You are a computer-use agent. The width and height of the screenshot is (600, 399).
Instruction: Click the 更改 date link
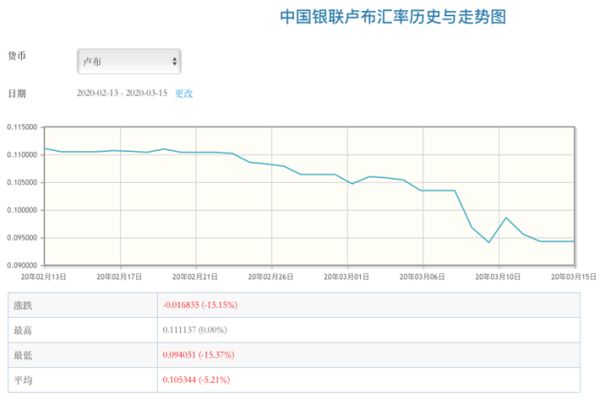pyautogui.click(x=184, y=93)
